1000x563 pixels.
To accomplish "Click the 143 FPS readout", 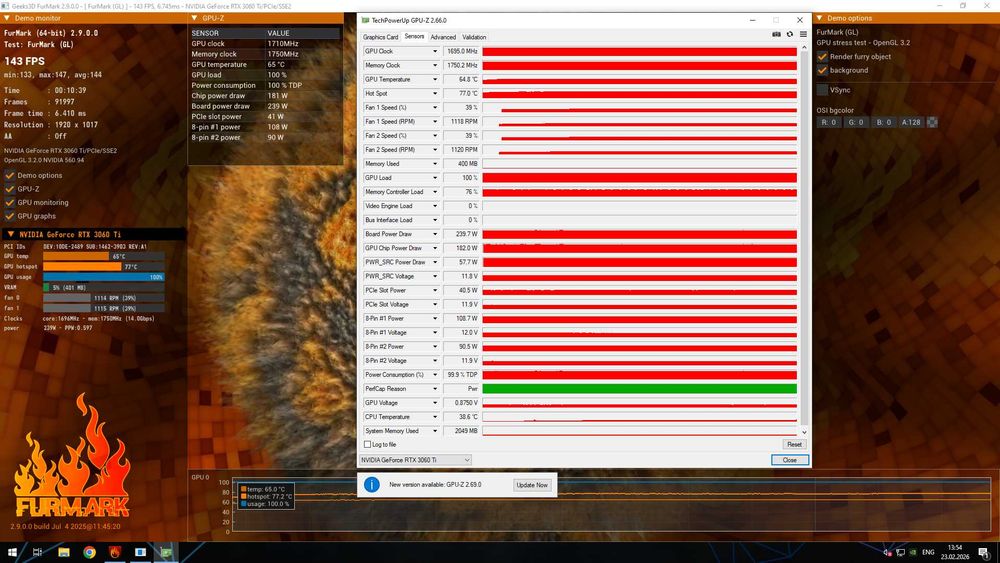I will click(25, 61).
